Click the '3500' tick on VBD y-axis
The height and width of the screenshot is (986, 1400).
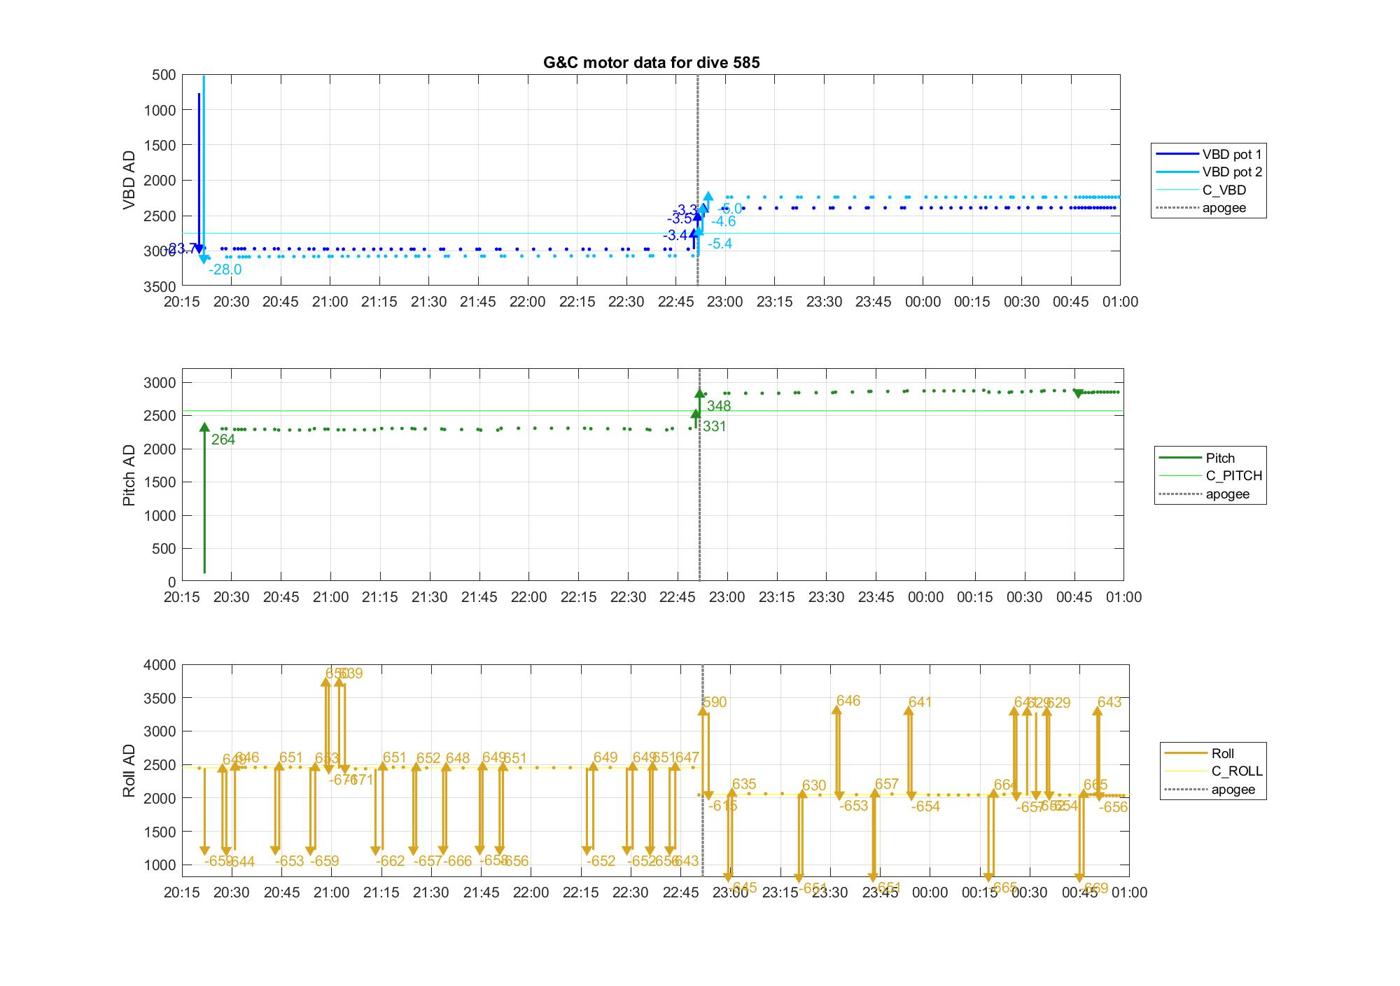pos(160,286)
